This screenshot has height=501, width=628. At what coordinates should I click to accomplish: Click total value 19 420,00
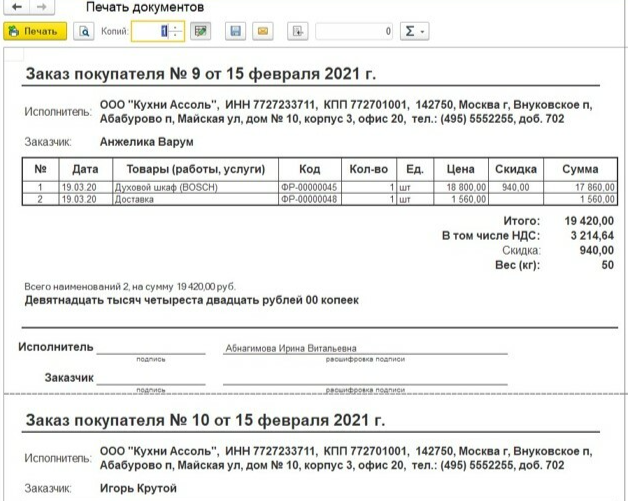(589, 221)
